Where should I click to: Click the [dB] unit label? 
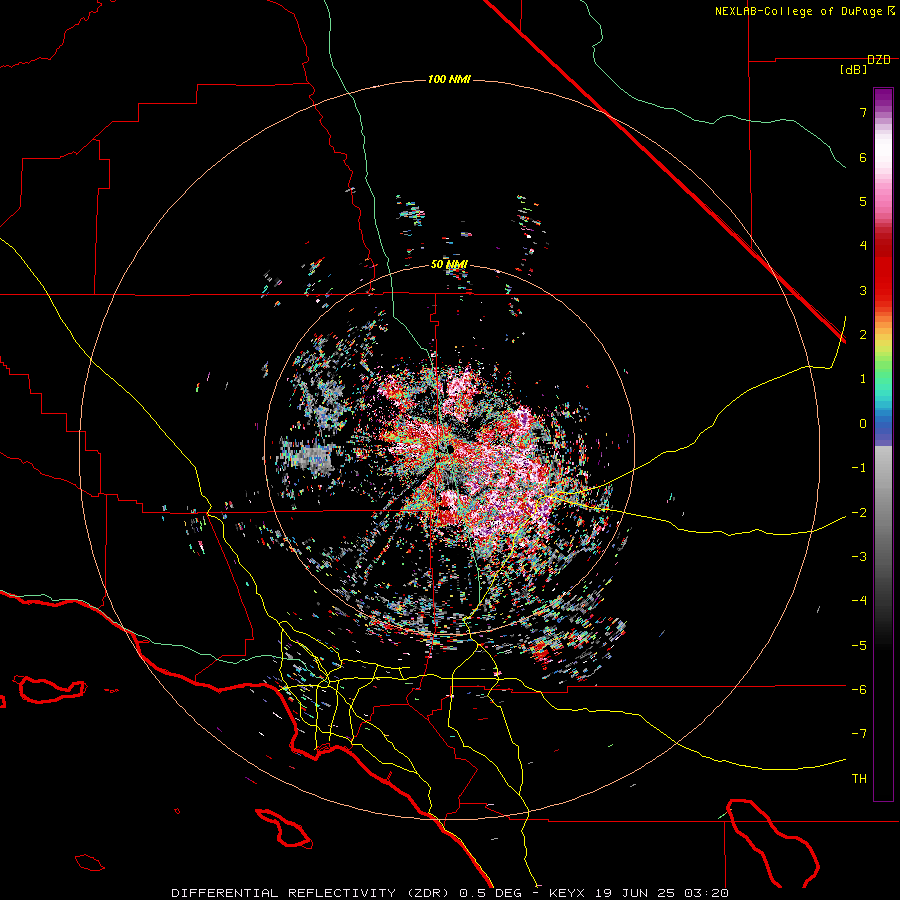pos(854,70)
